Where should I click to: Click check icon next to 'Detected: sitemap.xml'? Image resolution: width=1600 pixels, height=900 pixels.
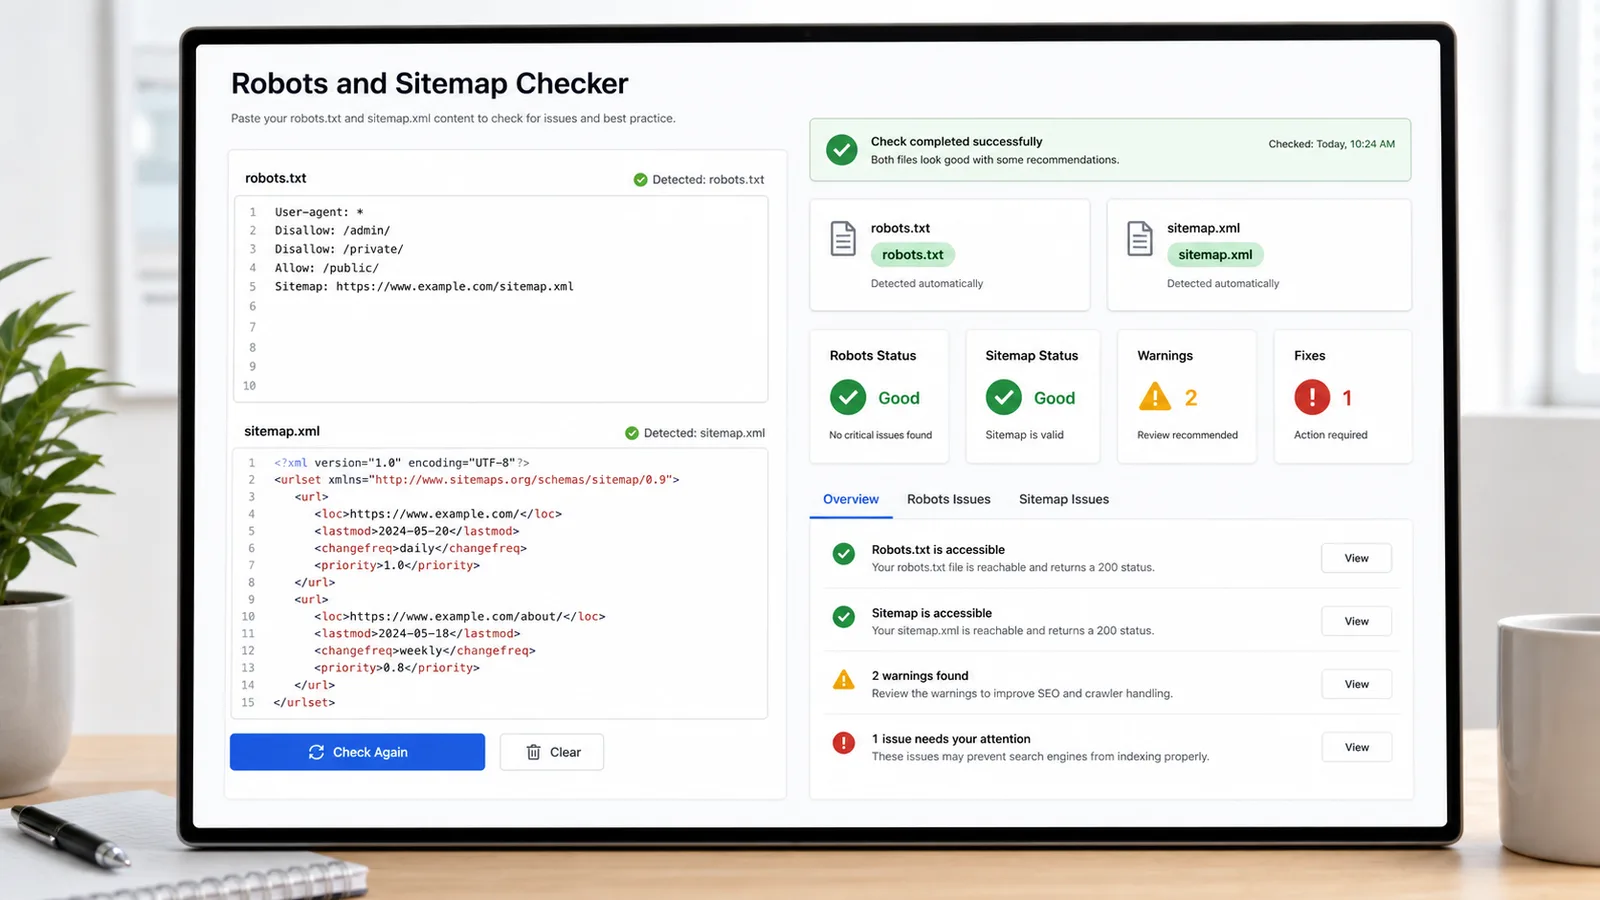tap(632, 433)
